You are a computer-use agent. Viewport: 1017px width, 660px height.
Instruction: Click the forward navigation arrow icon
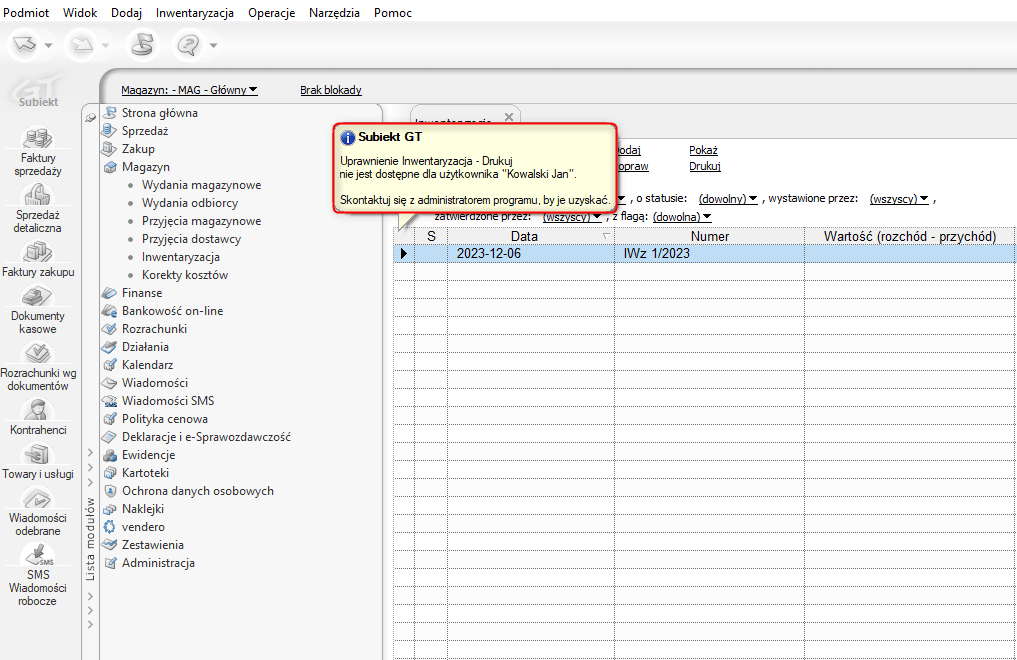tap(82, 45)
